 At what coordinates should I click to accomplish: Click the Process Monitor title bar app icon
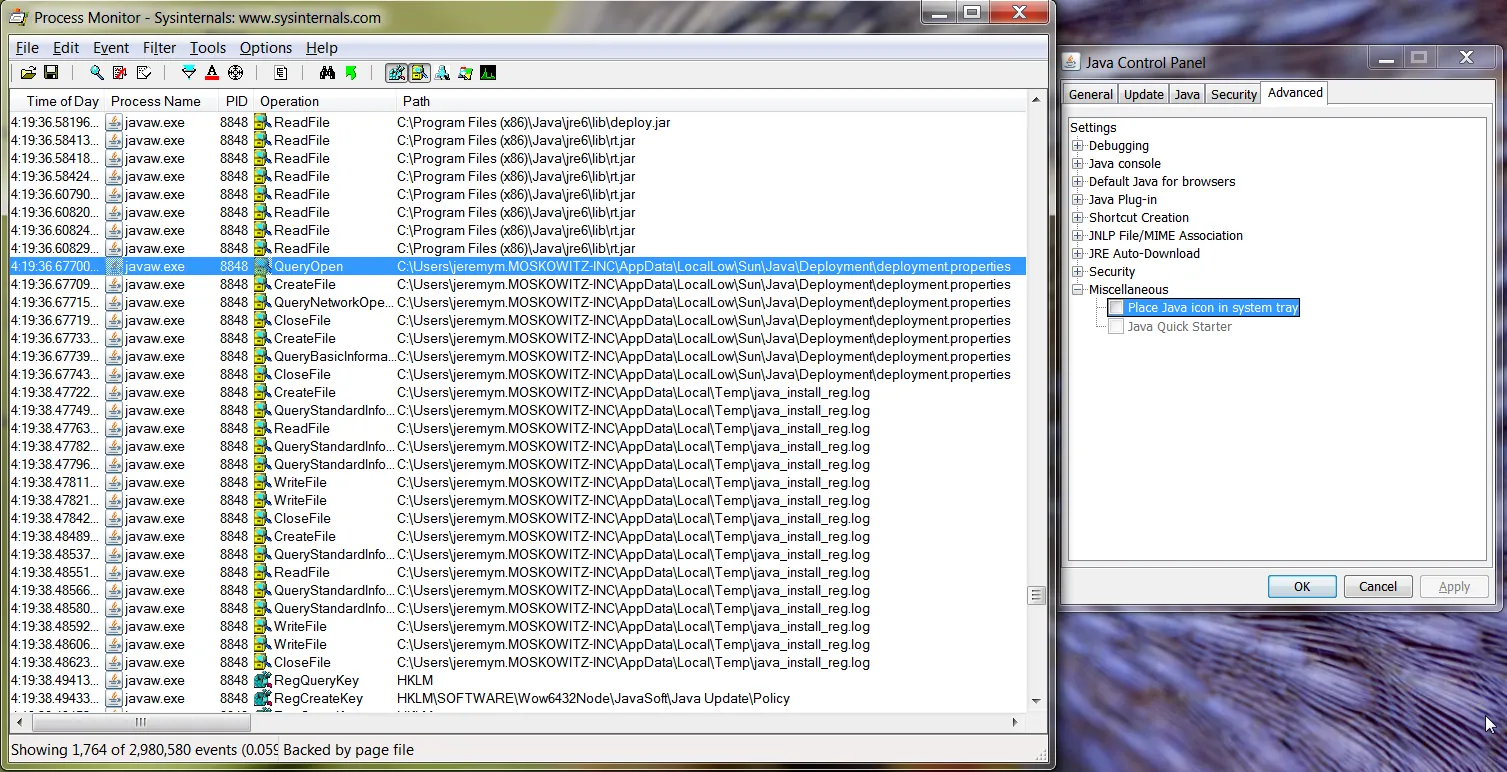[x=18, y=17]
